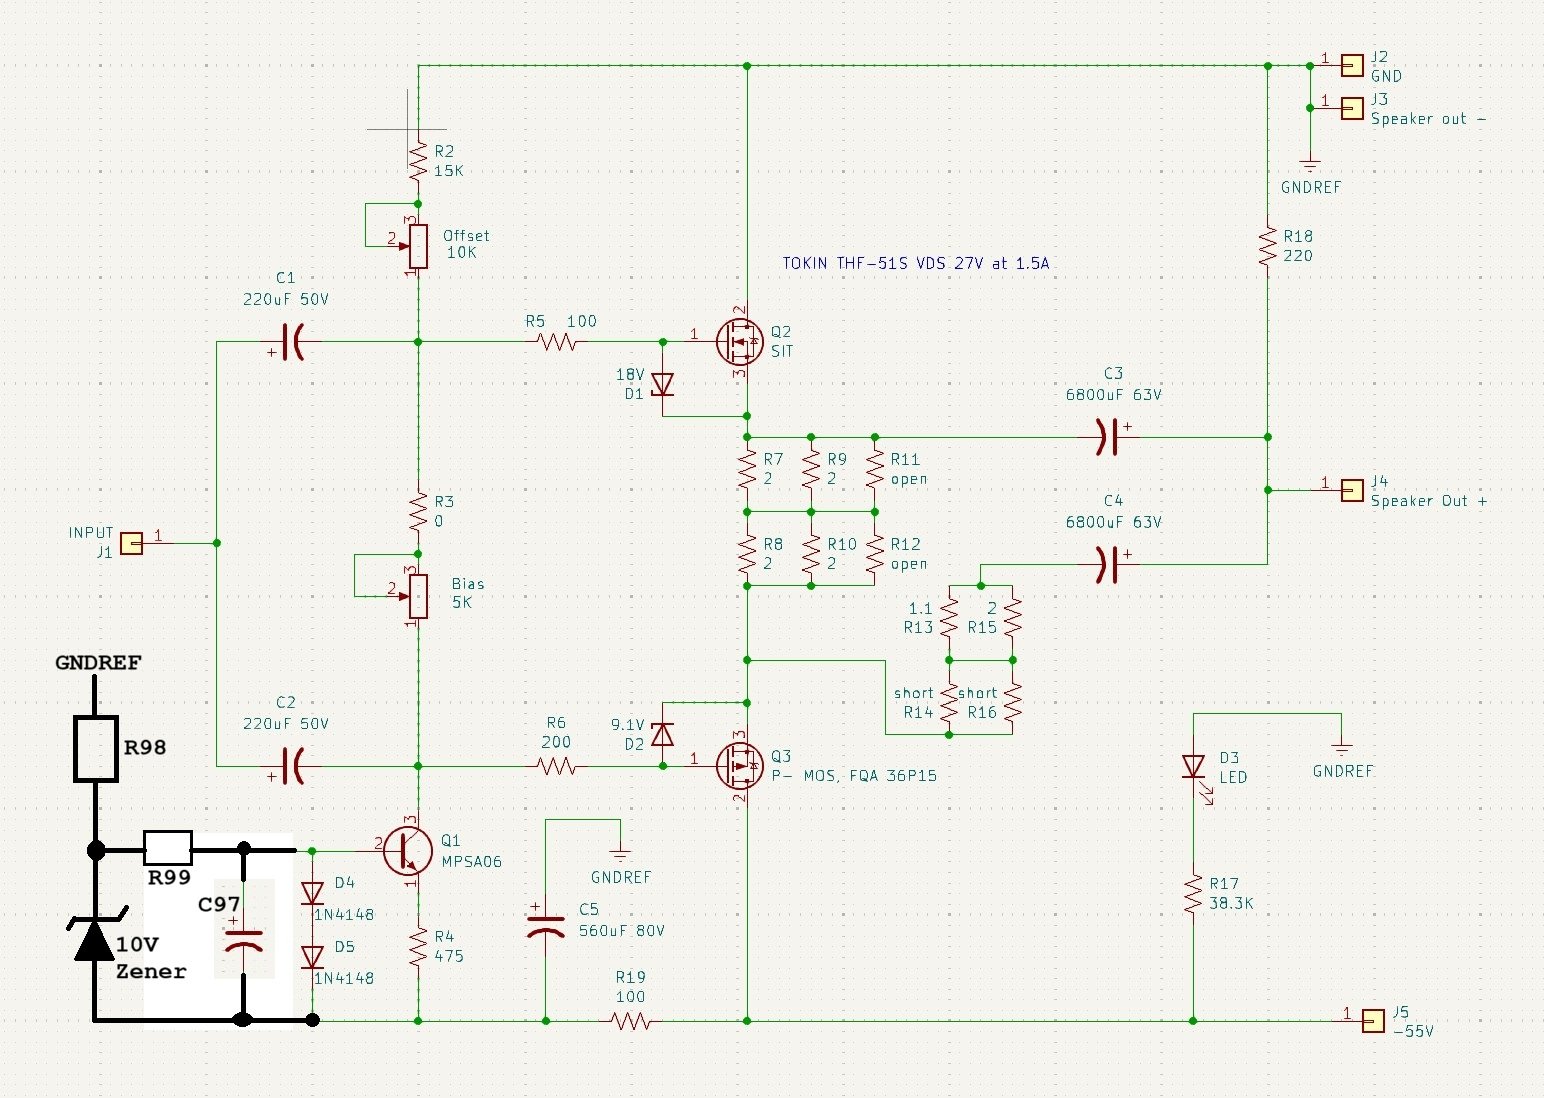This screenshot has width=1544, height=1098.
Task: Click the '560uF 80V' value text
Action: coord(621,930)
